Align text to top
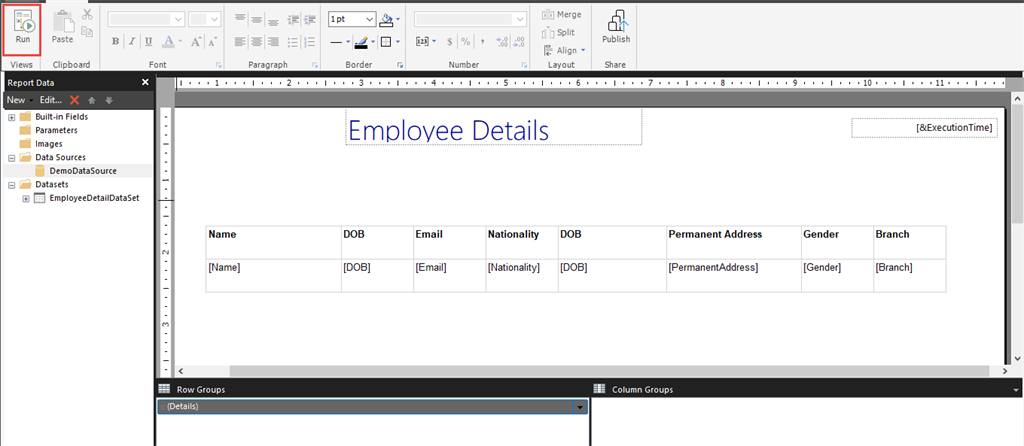The height and width of the screenshot is (446, 1024). click(241, 20)
